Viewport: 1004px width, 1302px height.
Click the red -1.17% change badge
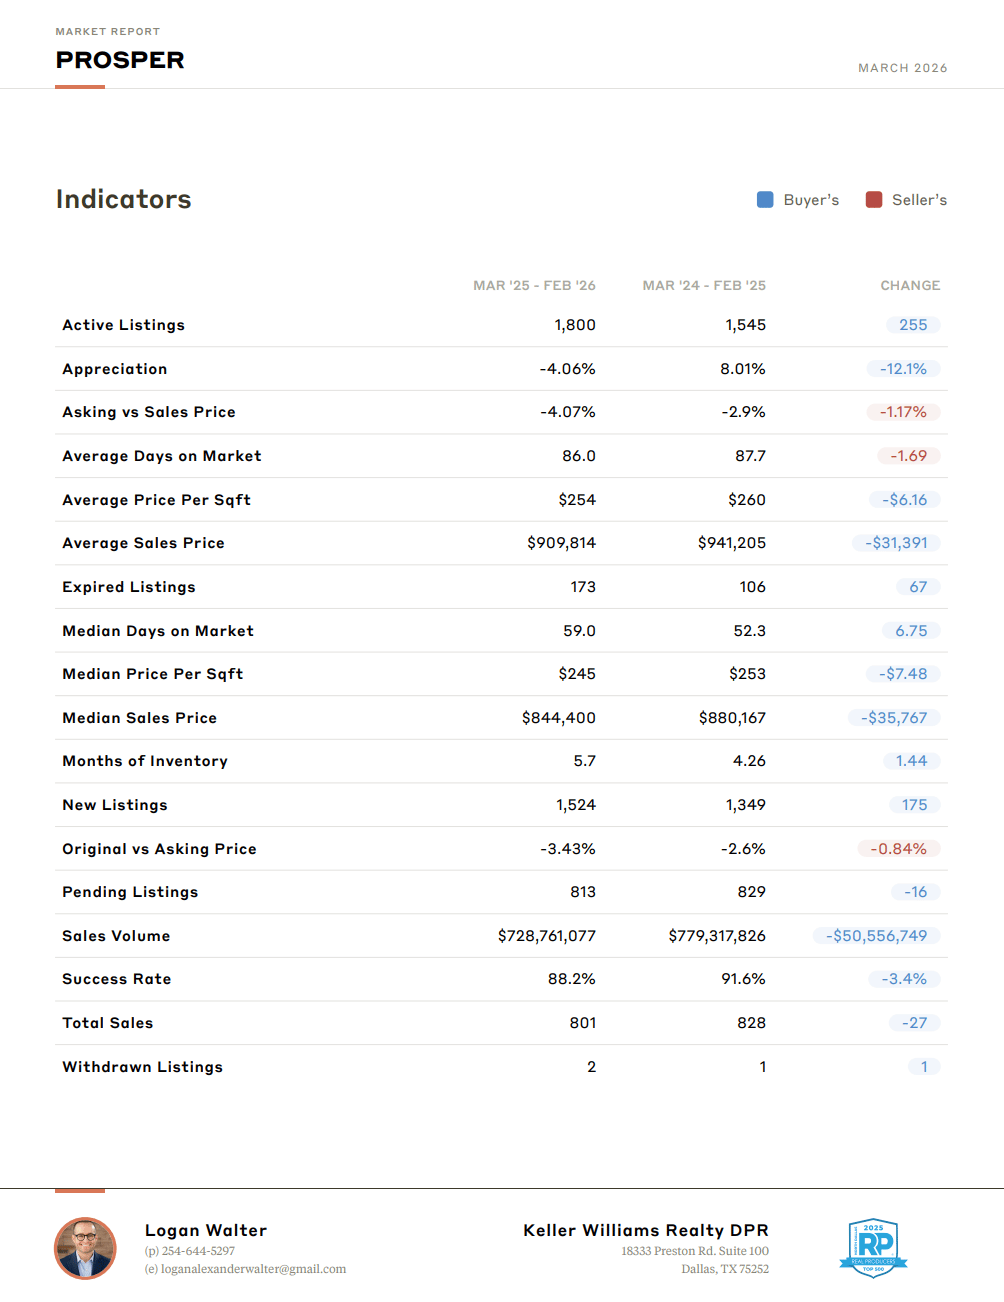coord(903,412)
